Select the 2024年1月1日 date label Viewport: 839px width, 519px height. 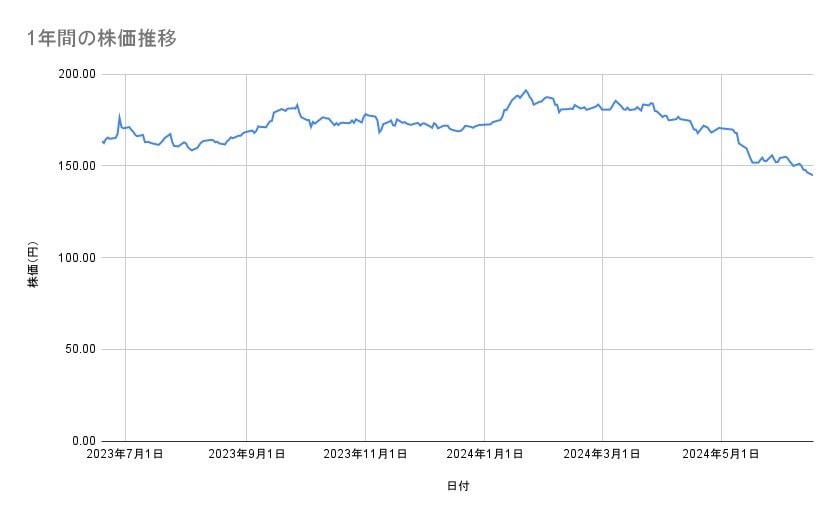point(484,455)
